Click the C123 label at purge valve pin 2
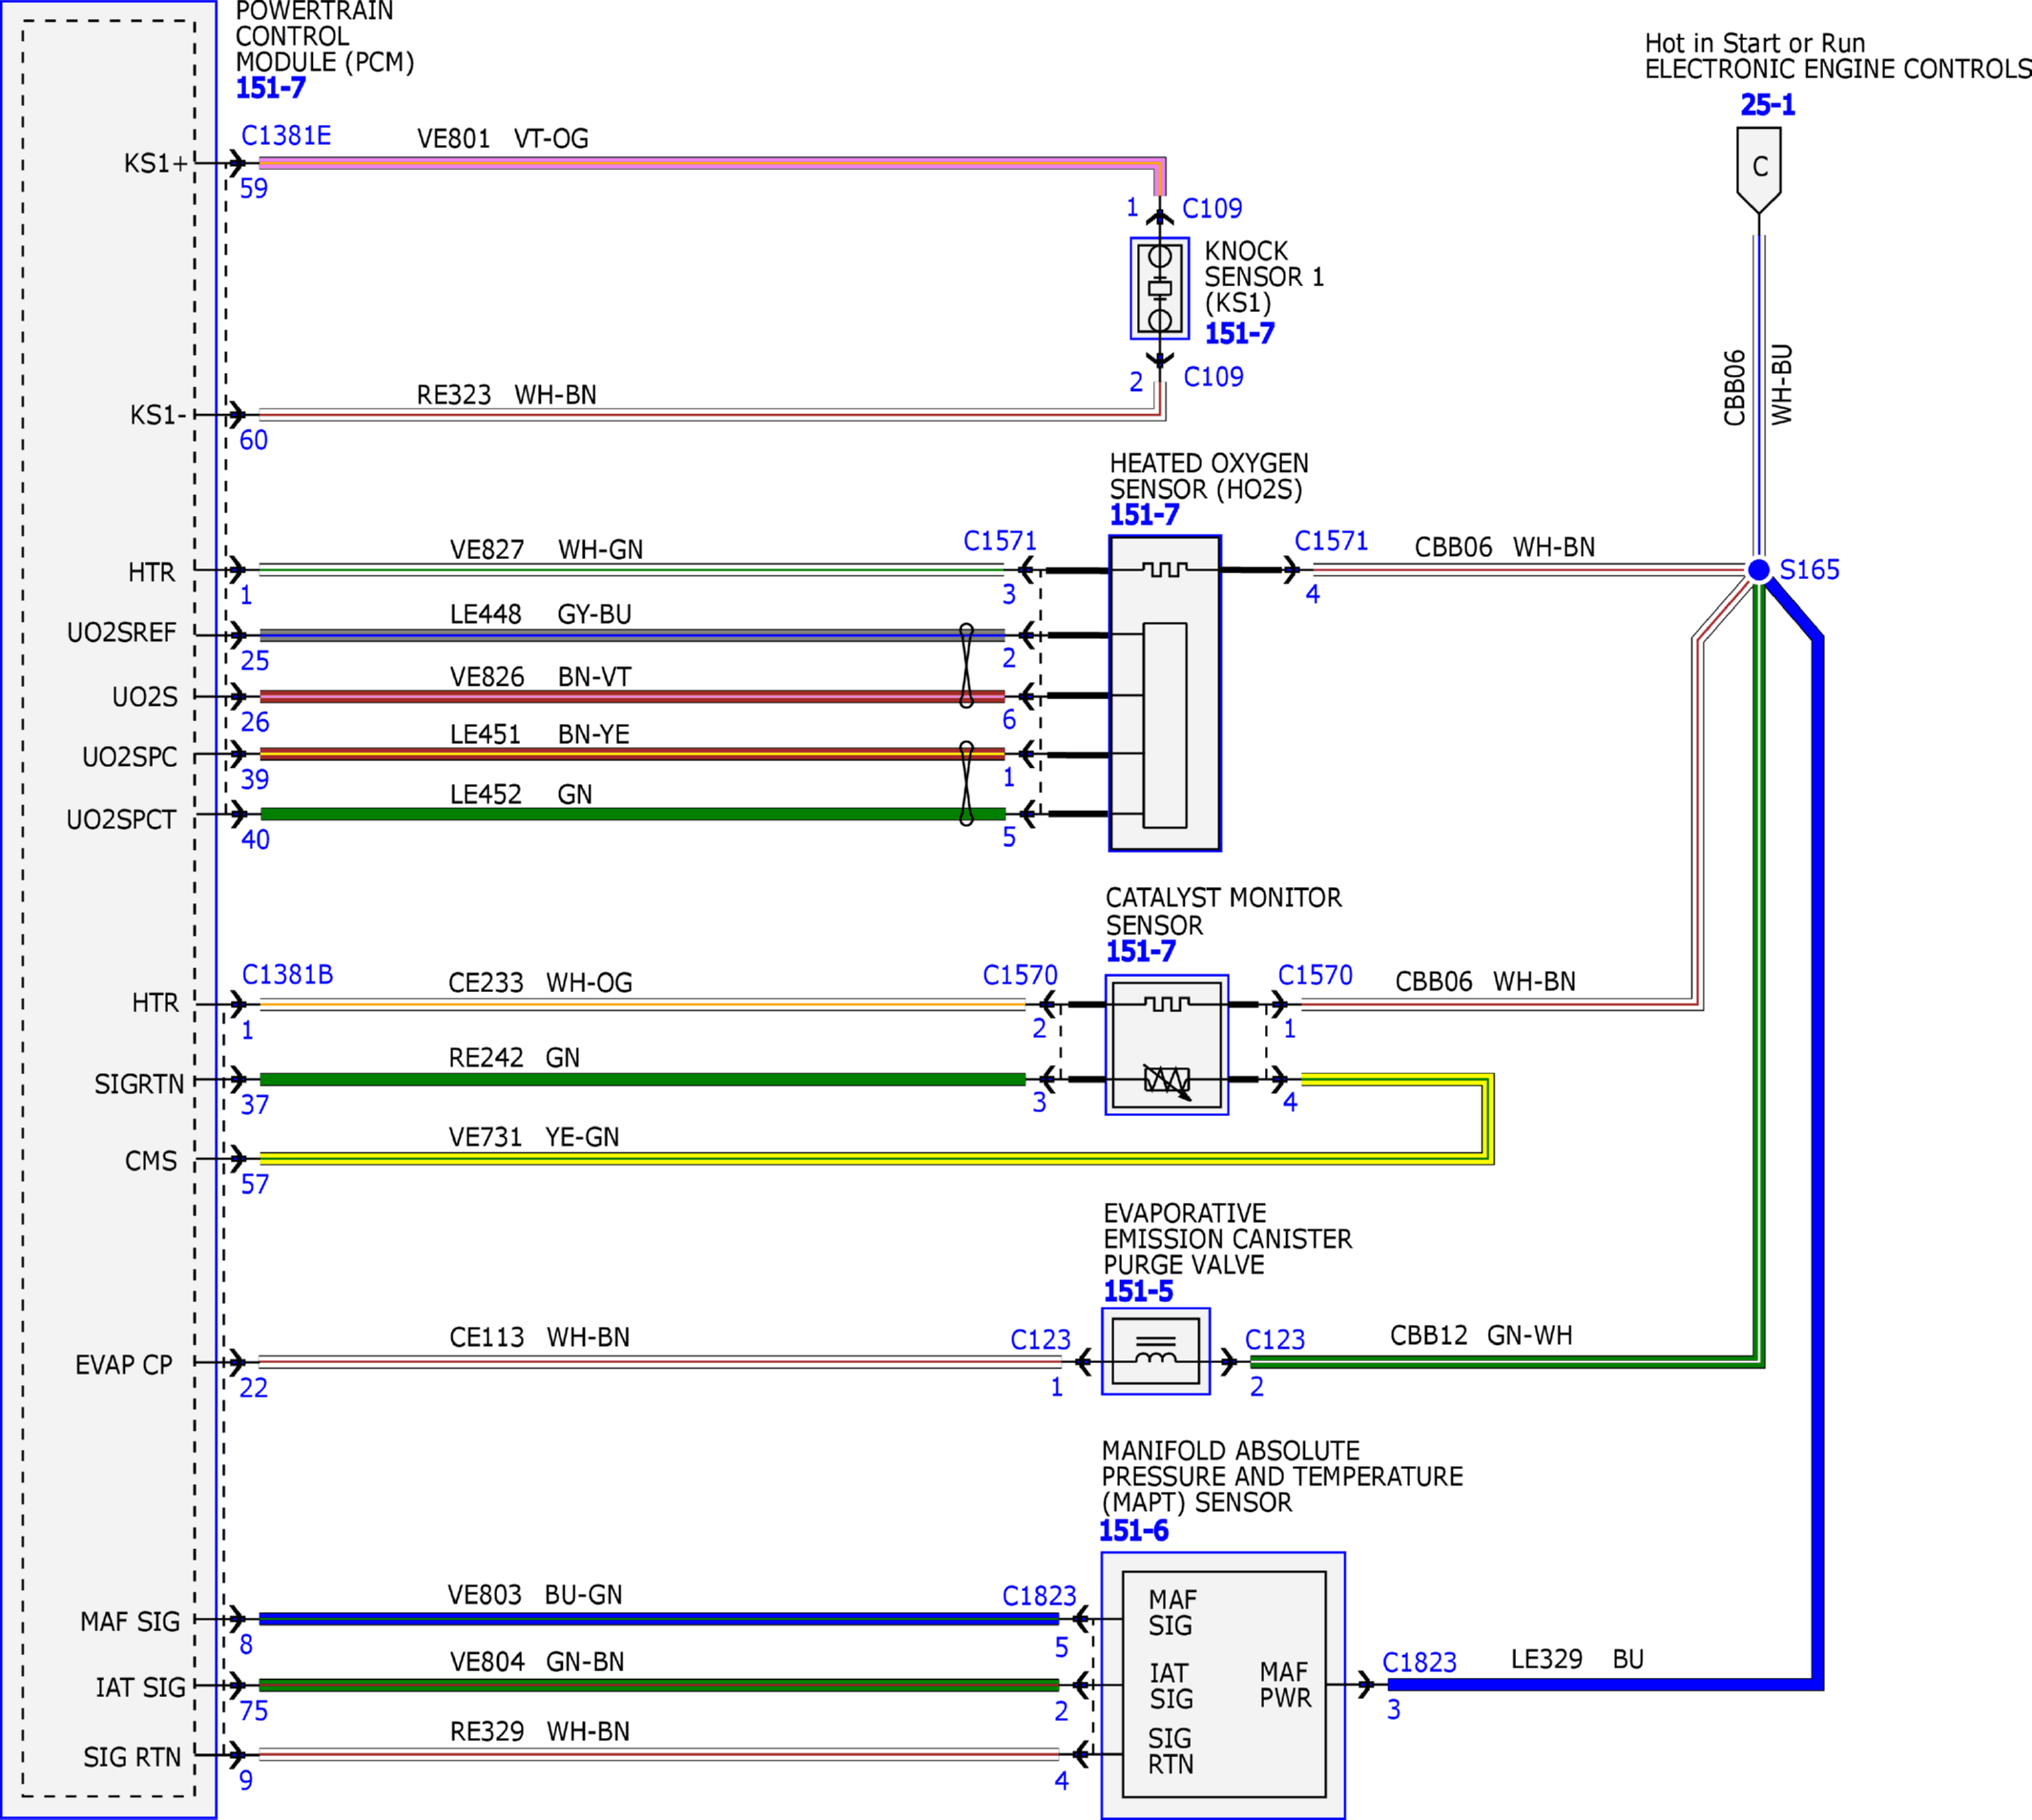Screen dimensions: 2032x1820 1274,1339
